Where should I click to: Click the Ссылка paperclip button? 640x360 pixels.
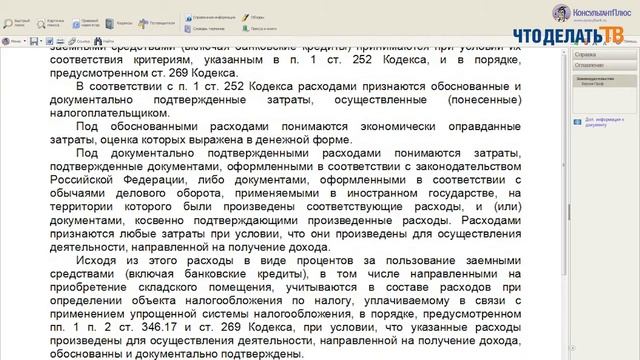coord(79,41)
